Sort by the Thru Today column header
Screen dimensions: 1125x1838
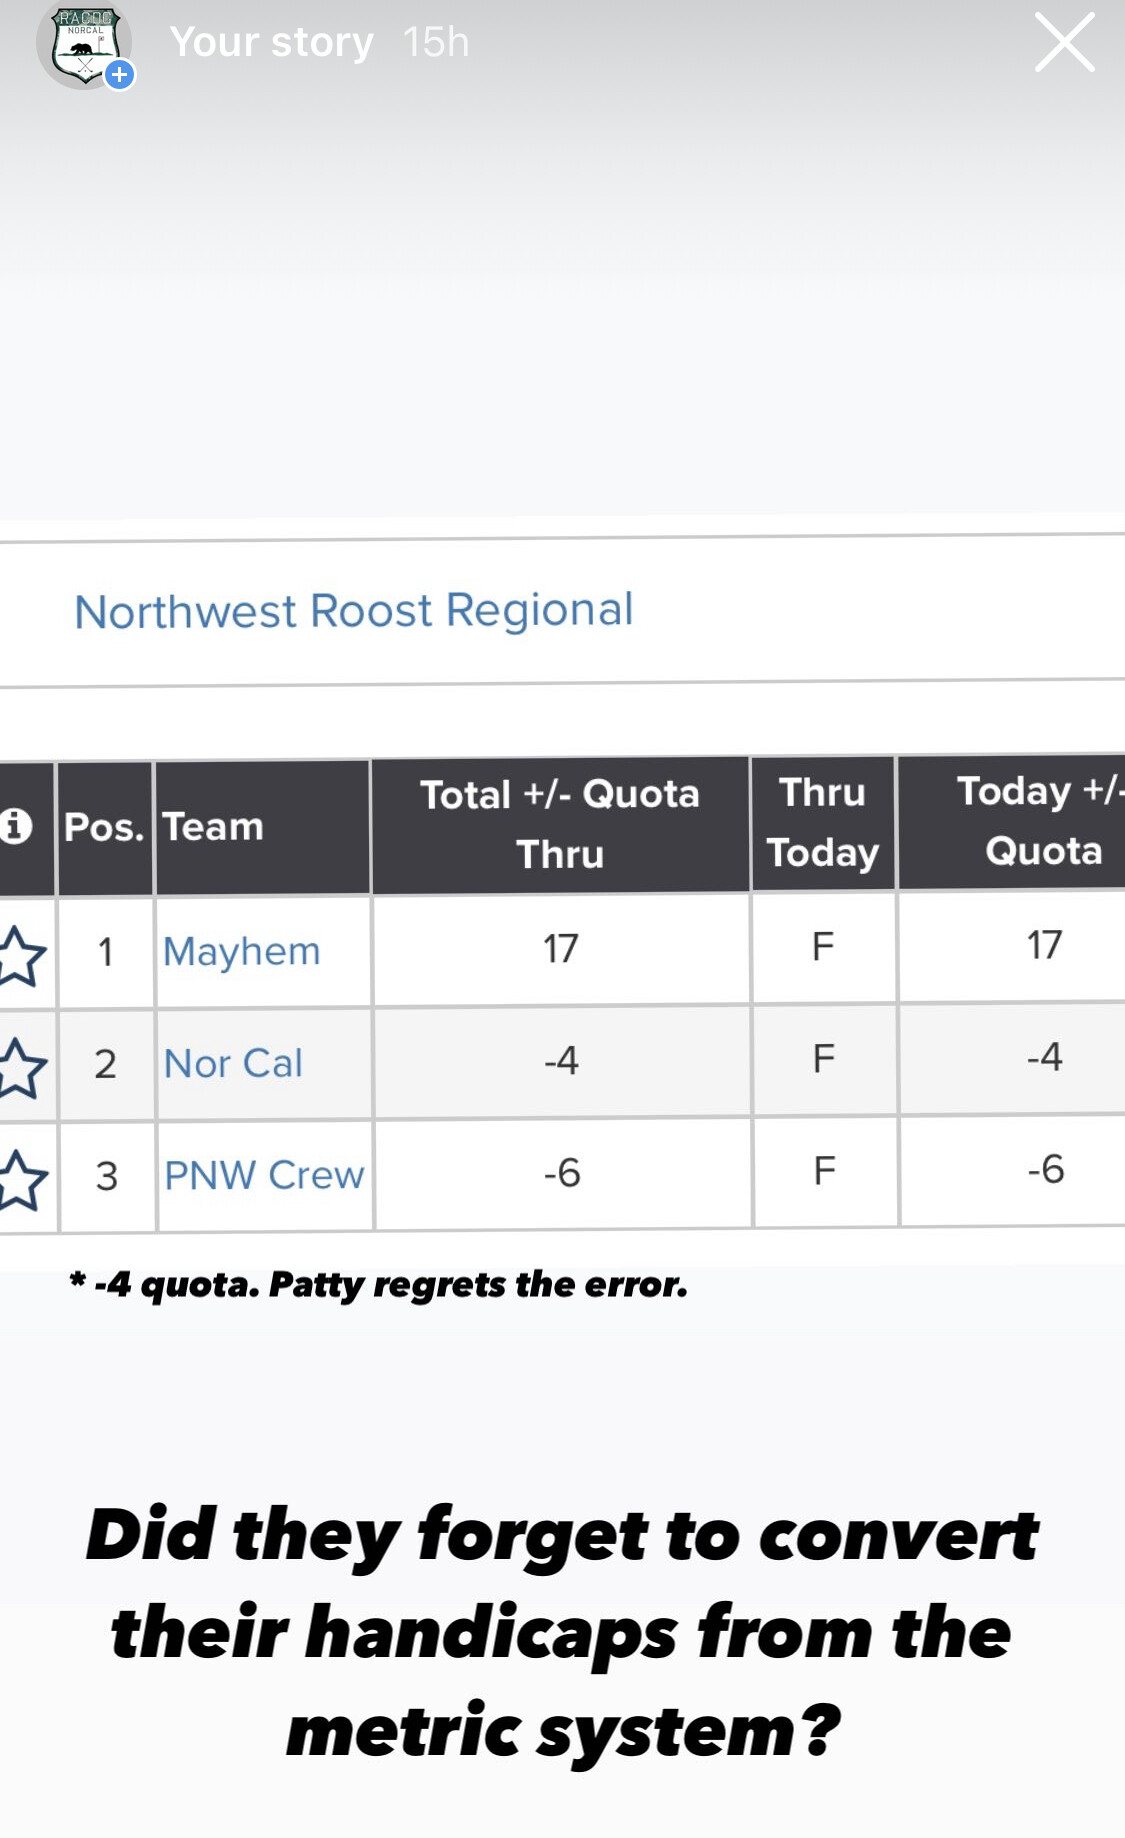coord(822,822)
